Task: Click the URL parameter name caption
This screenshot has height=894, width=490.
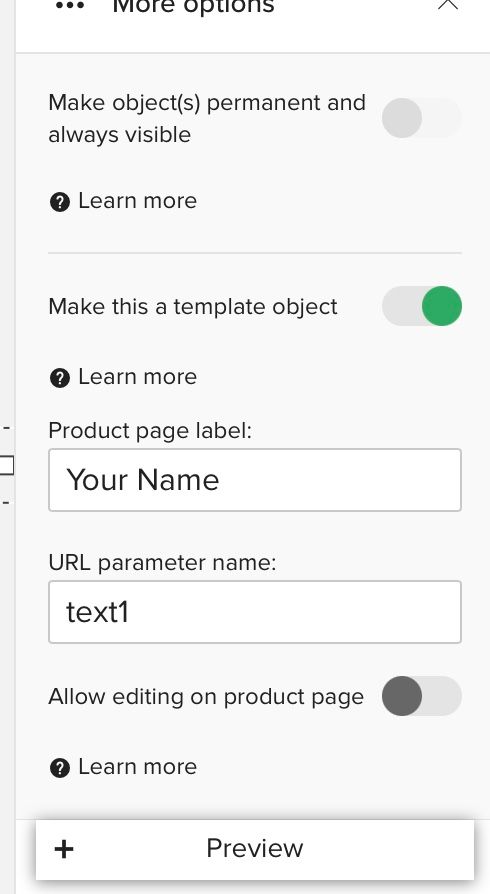Action: [x=162, y=563]
